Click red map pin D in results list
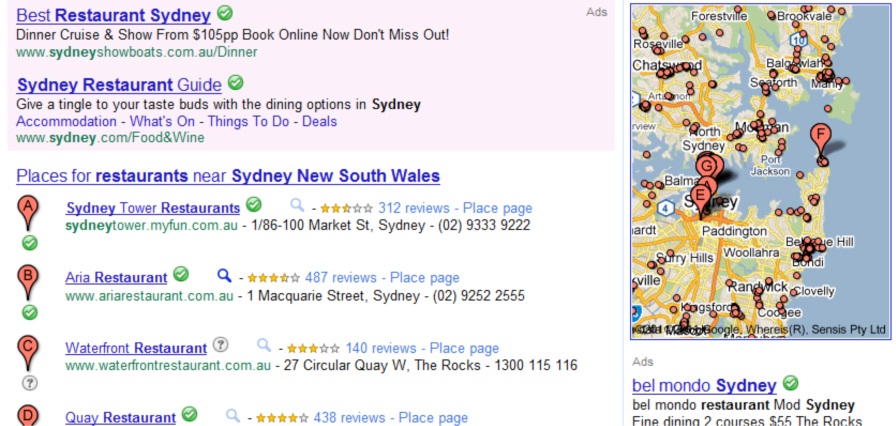896x426 pixels. tap(29, 416)
